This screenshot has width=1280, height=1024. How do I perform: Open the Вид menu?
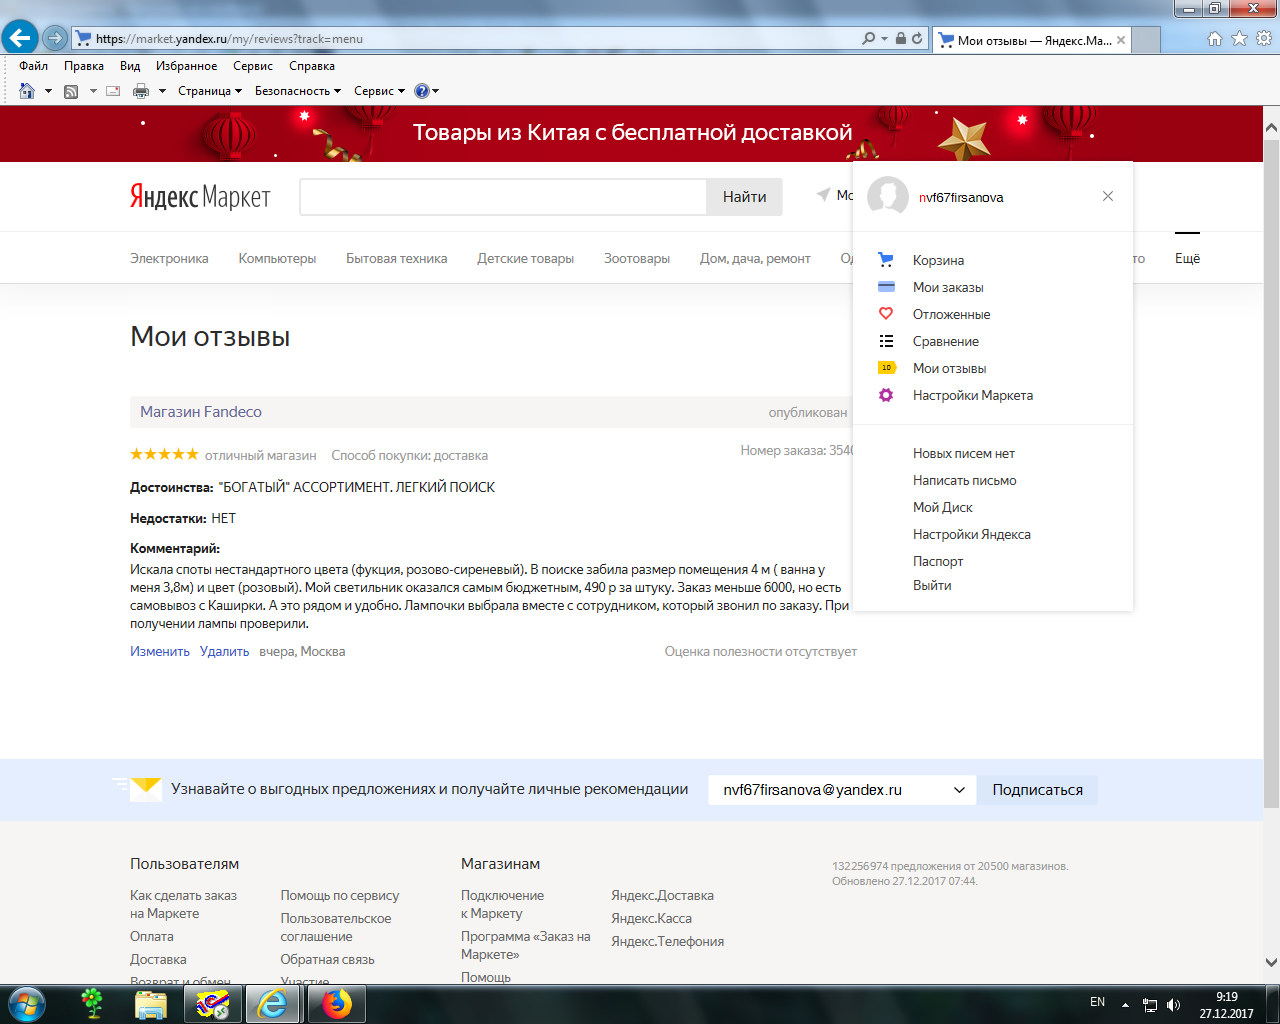[x=130, y=66]
